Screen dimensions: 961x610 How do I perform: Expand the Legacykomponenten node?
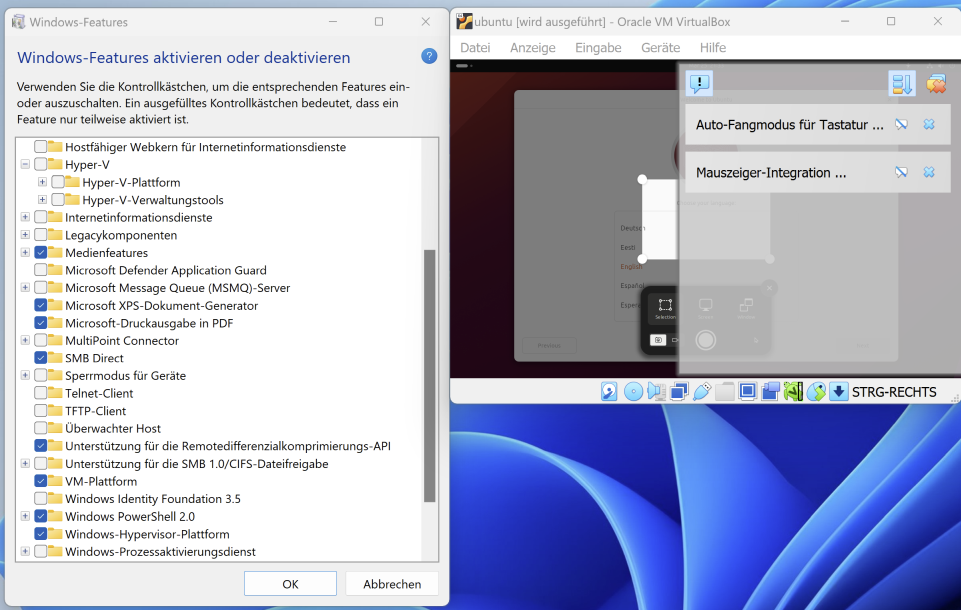25,235
